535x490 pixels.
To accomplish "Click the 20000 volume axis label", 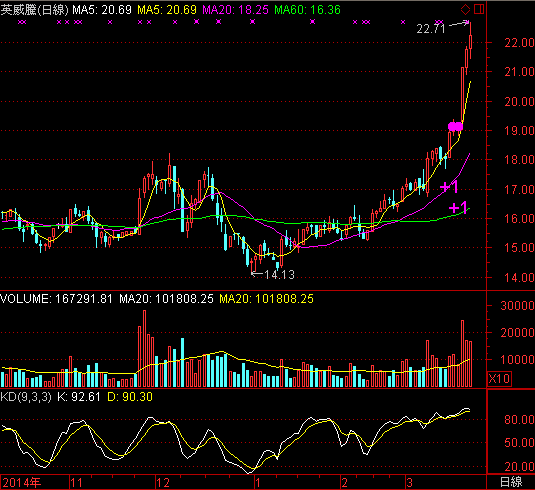I will (x=517, y=333).
